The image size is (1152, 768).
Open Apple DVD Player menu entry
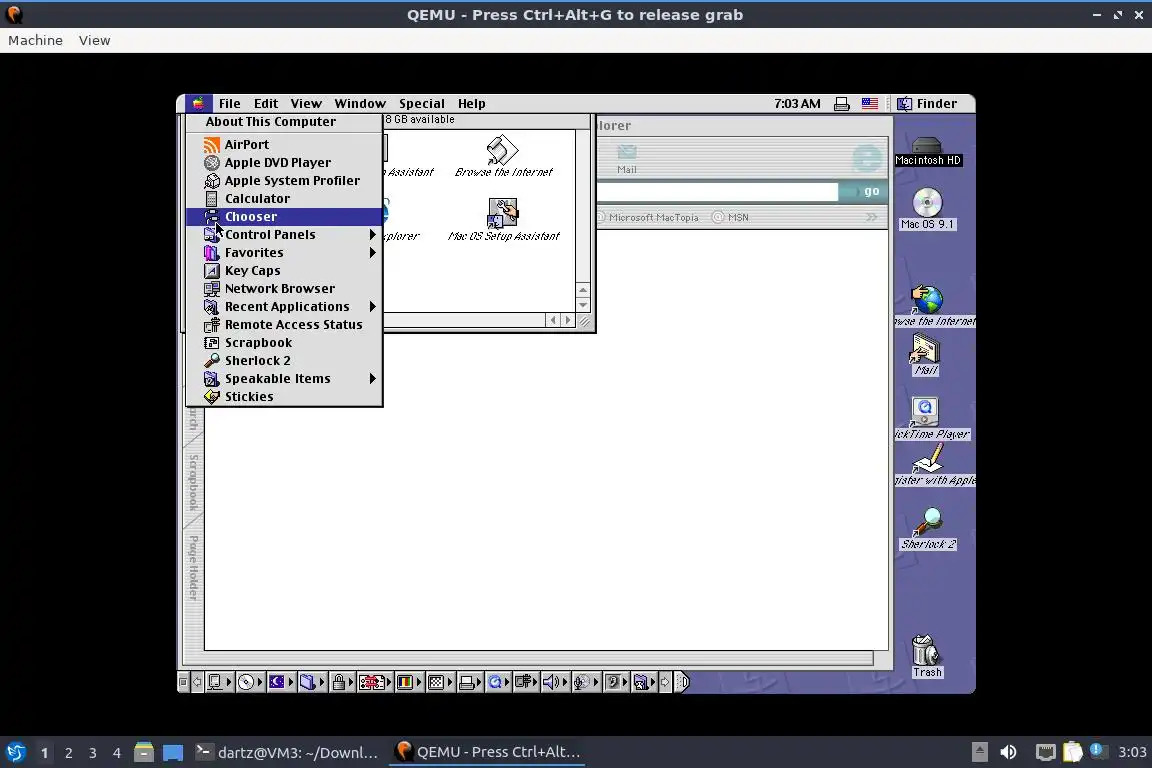(284, 162)
